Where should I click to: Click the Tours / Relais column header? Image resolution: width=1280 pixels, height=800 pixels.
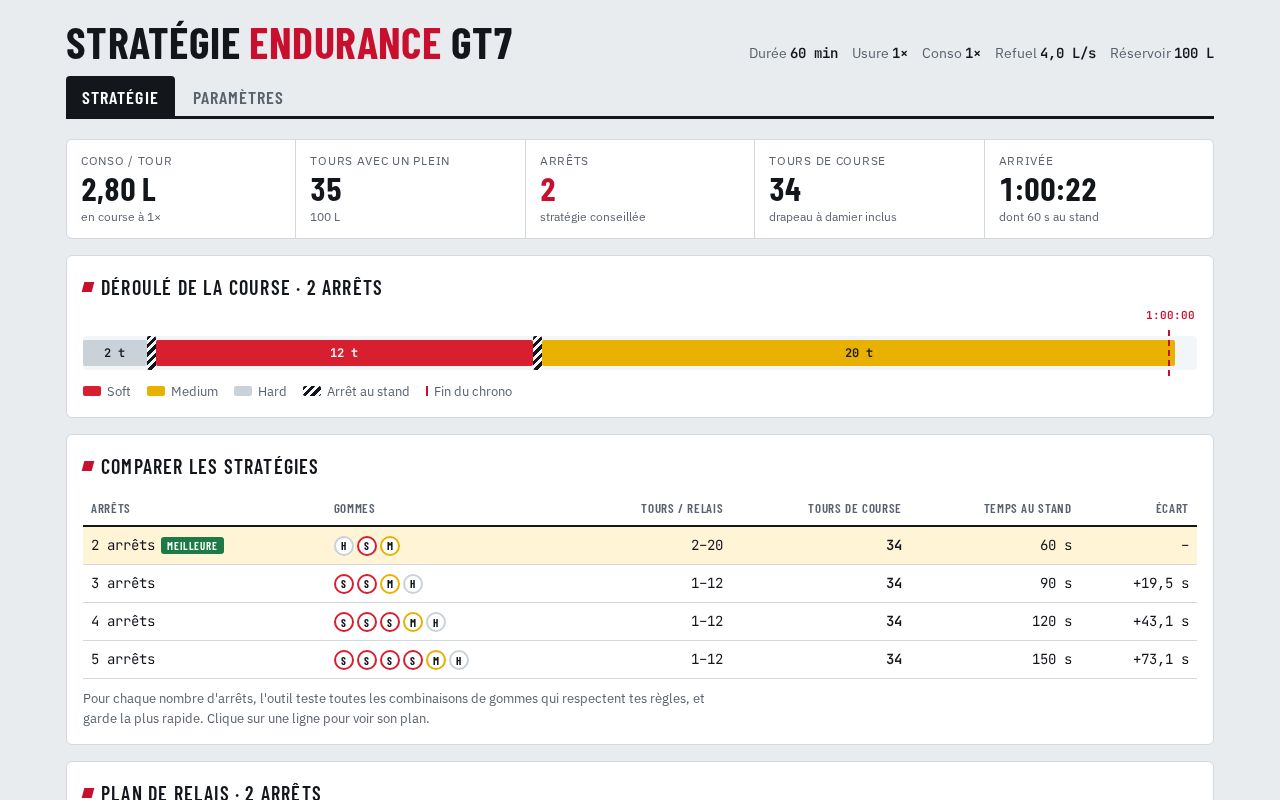(x=682, y=509)
